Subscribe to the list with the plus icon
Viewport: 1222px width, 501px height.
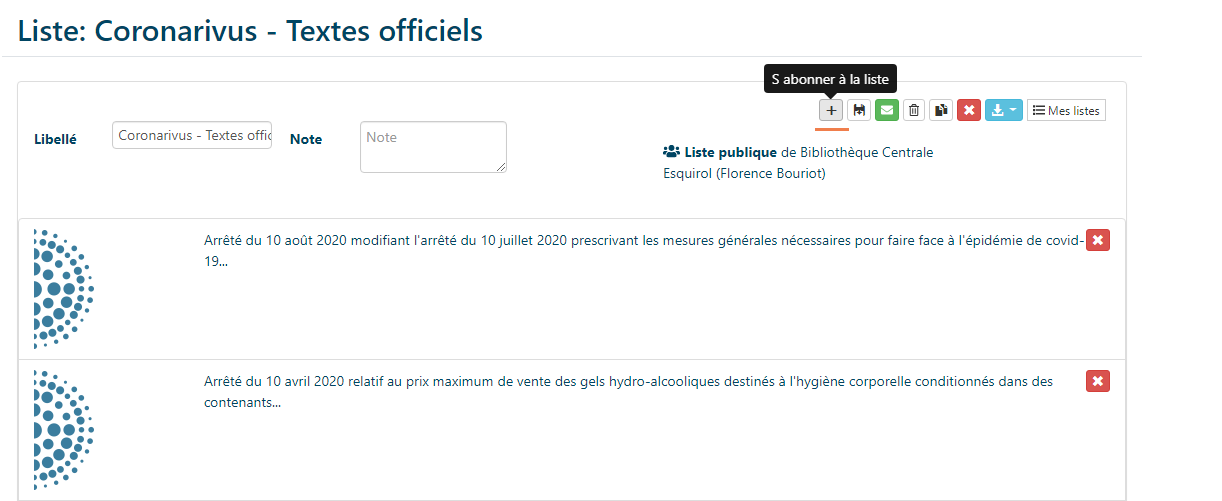[831, 110]
